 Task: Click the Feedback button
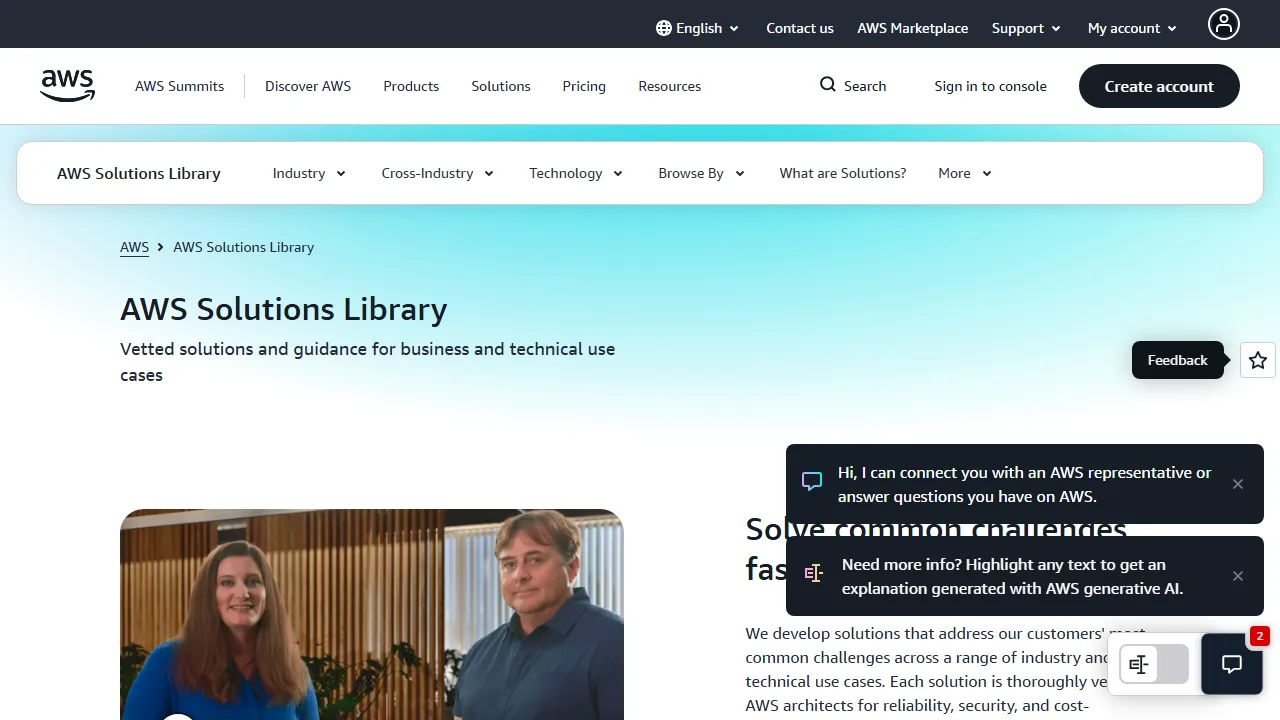[x=1178, y=360]
